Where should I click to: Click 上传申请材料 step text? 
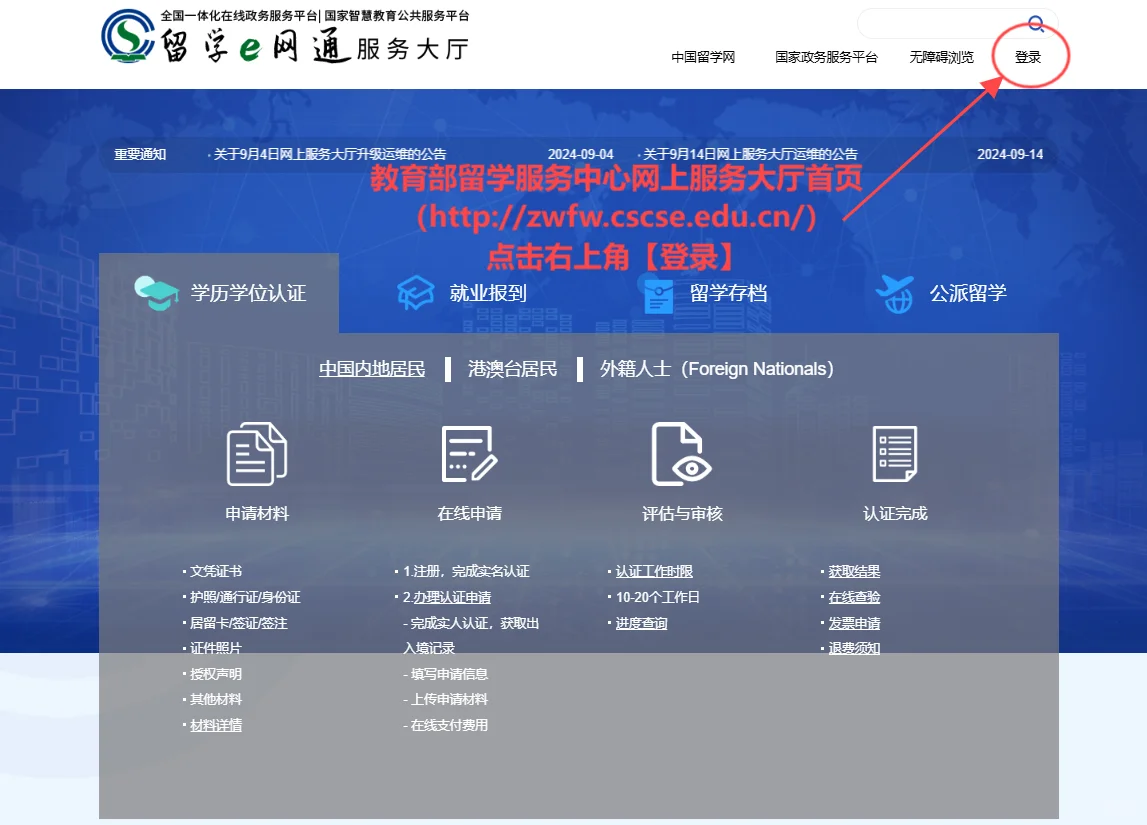point(449,699)
